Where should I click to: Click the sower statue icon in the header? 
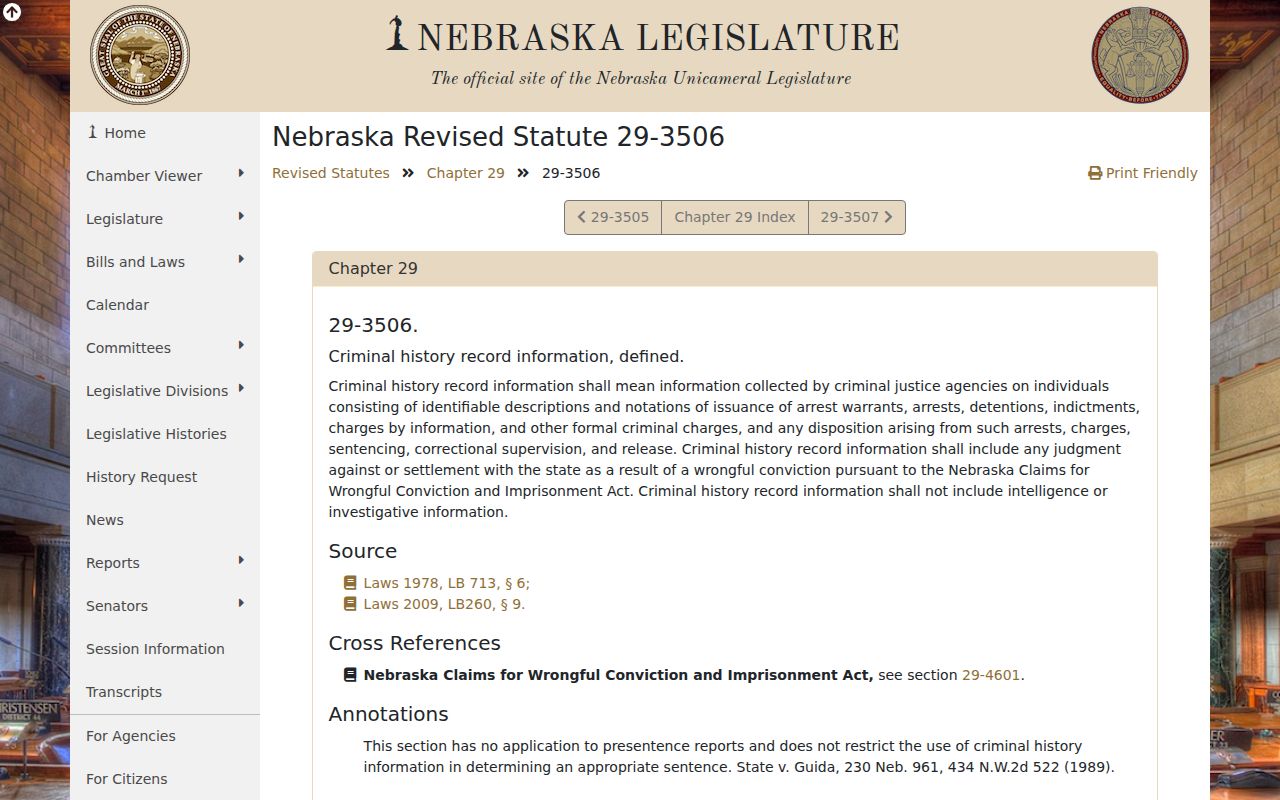[398, 33]
